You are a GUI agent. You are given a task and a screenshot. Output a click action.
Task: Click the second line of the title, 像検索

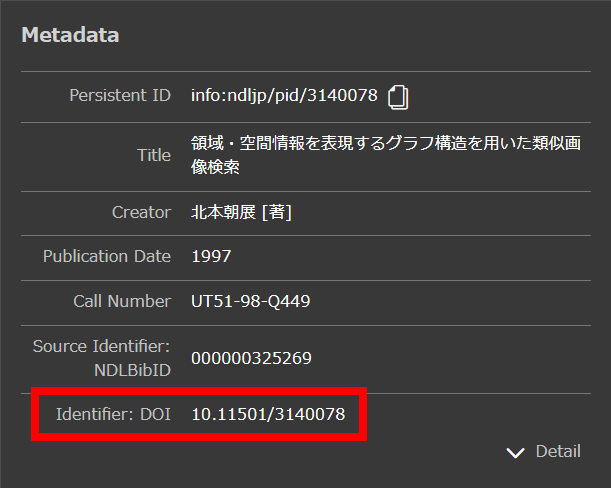point(215,167)
